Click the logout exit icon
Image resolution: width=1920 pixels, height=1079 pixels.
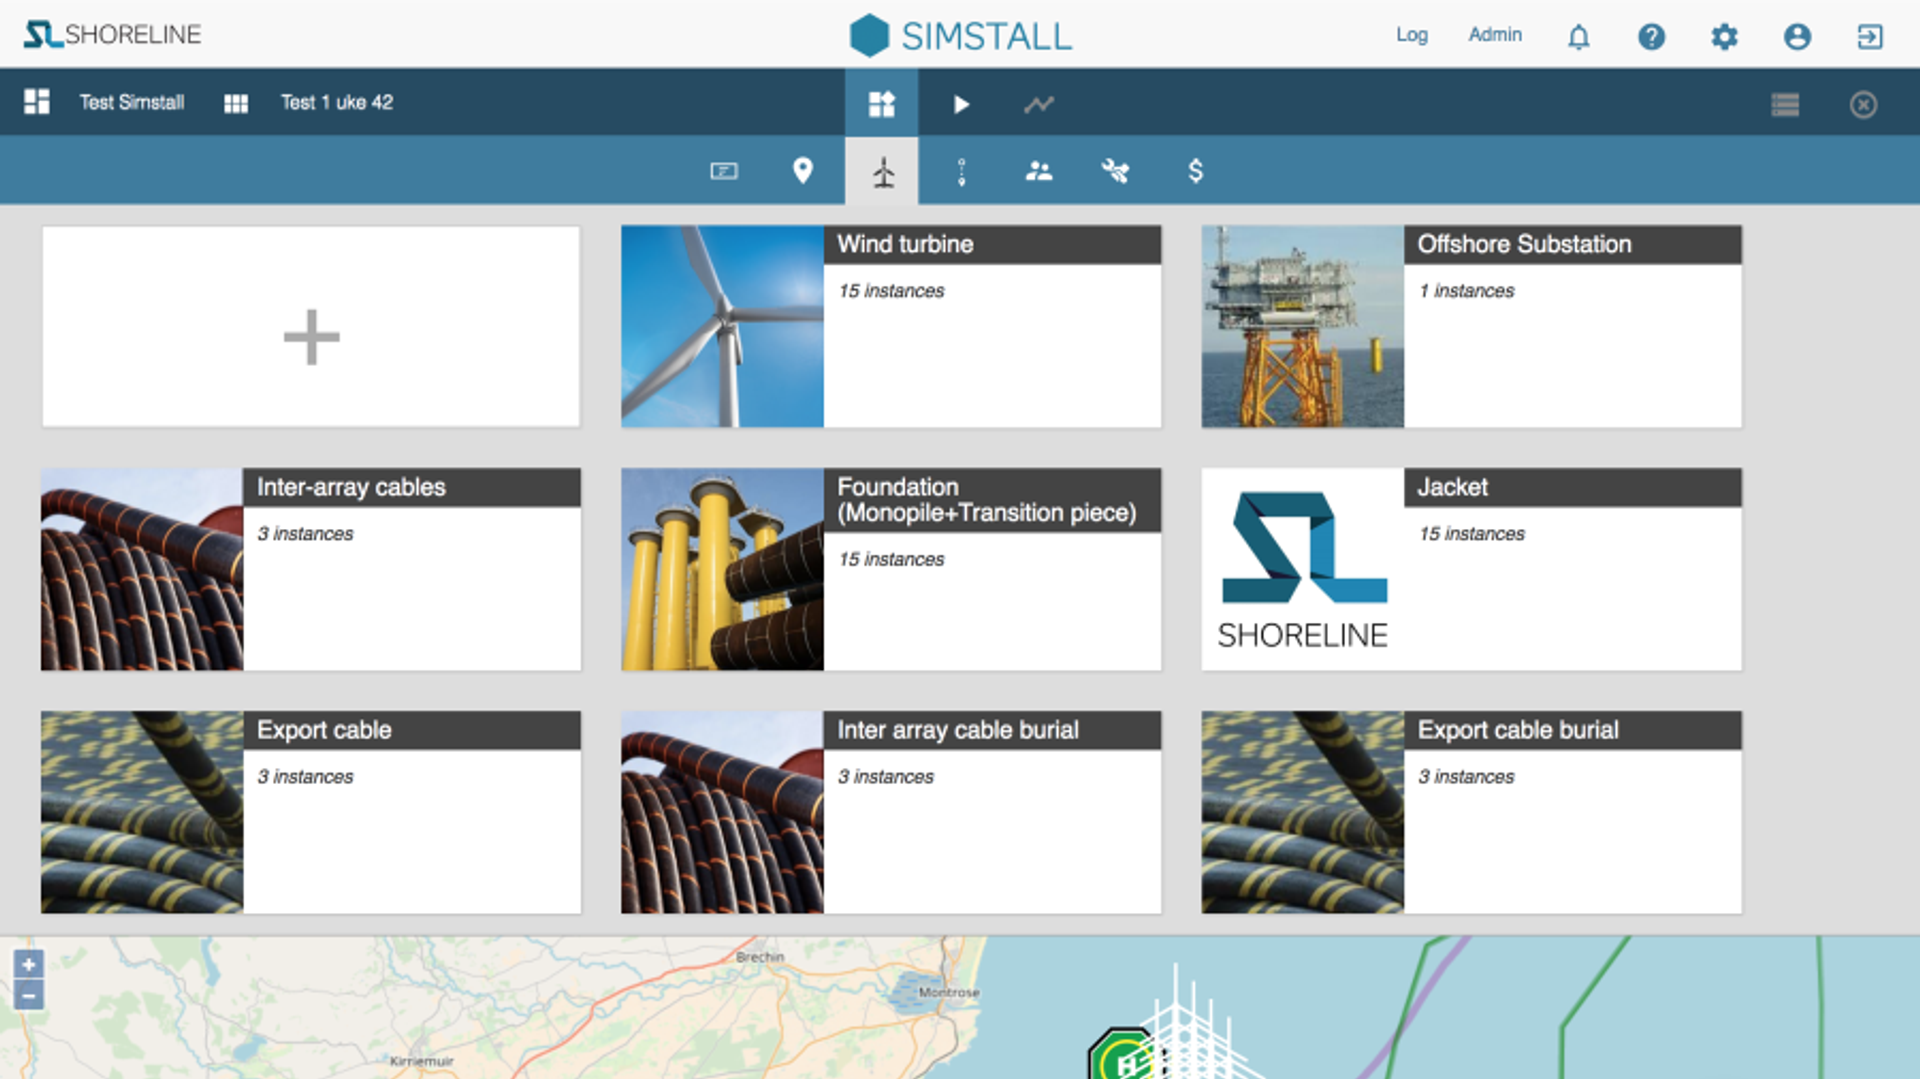[x=1869, y=37]
